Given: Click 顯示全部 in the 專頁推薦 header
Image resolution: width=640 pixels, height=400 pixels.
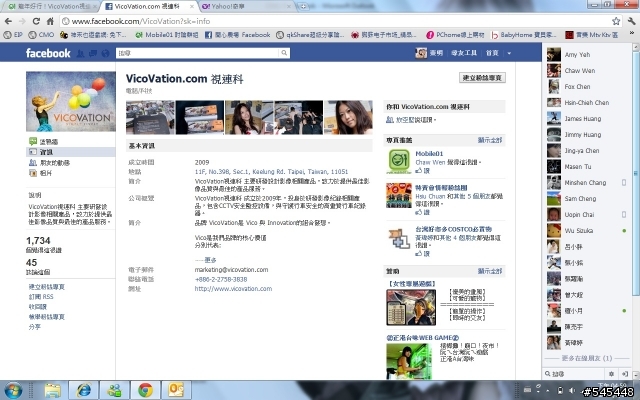Looking at the screenshot, I should pos(490,140).
